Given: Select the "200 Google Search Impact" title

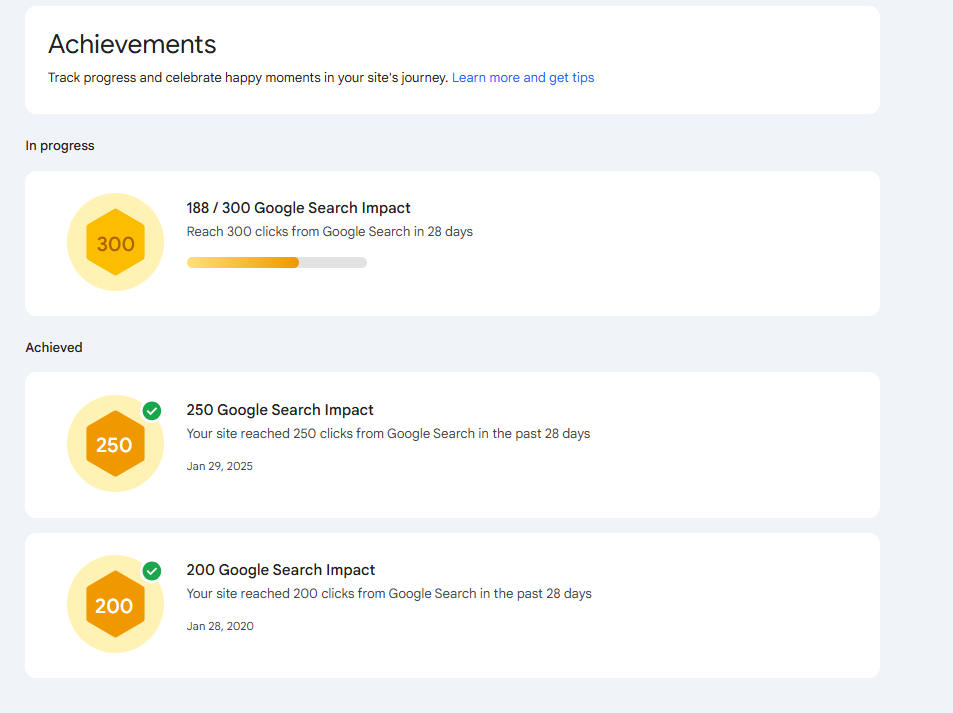Looking at the screenshot, I should click(x=280, y=570).
